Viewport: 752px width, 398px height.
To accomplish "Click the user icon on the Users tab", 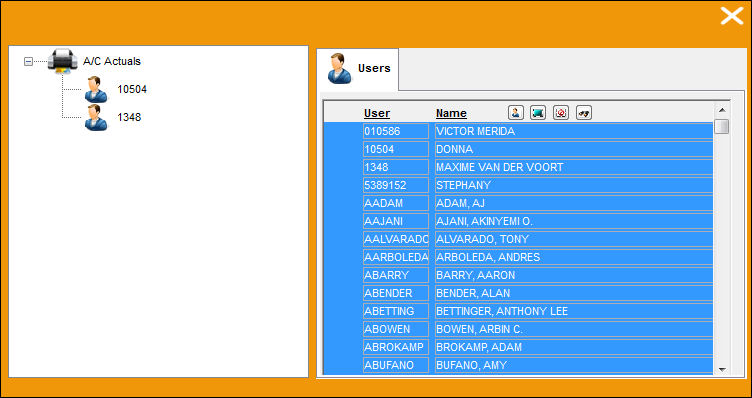I will [x=340, y=69].
